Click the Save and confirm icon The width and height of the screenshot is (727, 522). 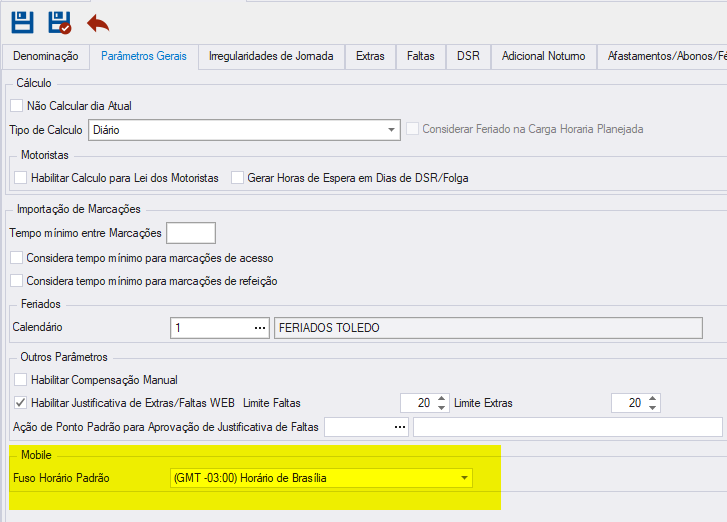tap(59, 22)
